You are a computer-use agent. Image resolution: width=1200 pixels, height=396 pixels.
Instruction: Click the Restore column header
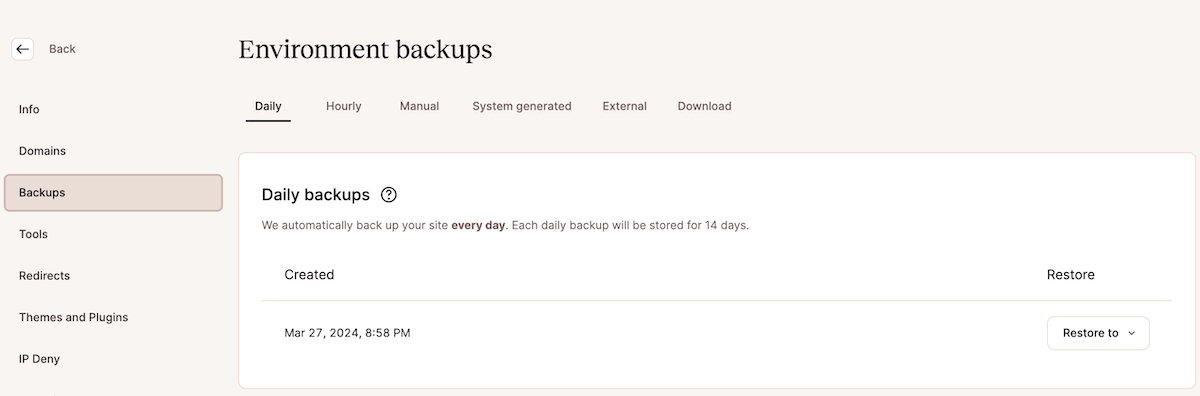(1070, 274)
